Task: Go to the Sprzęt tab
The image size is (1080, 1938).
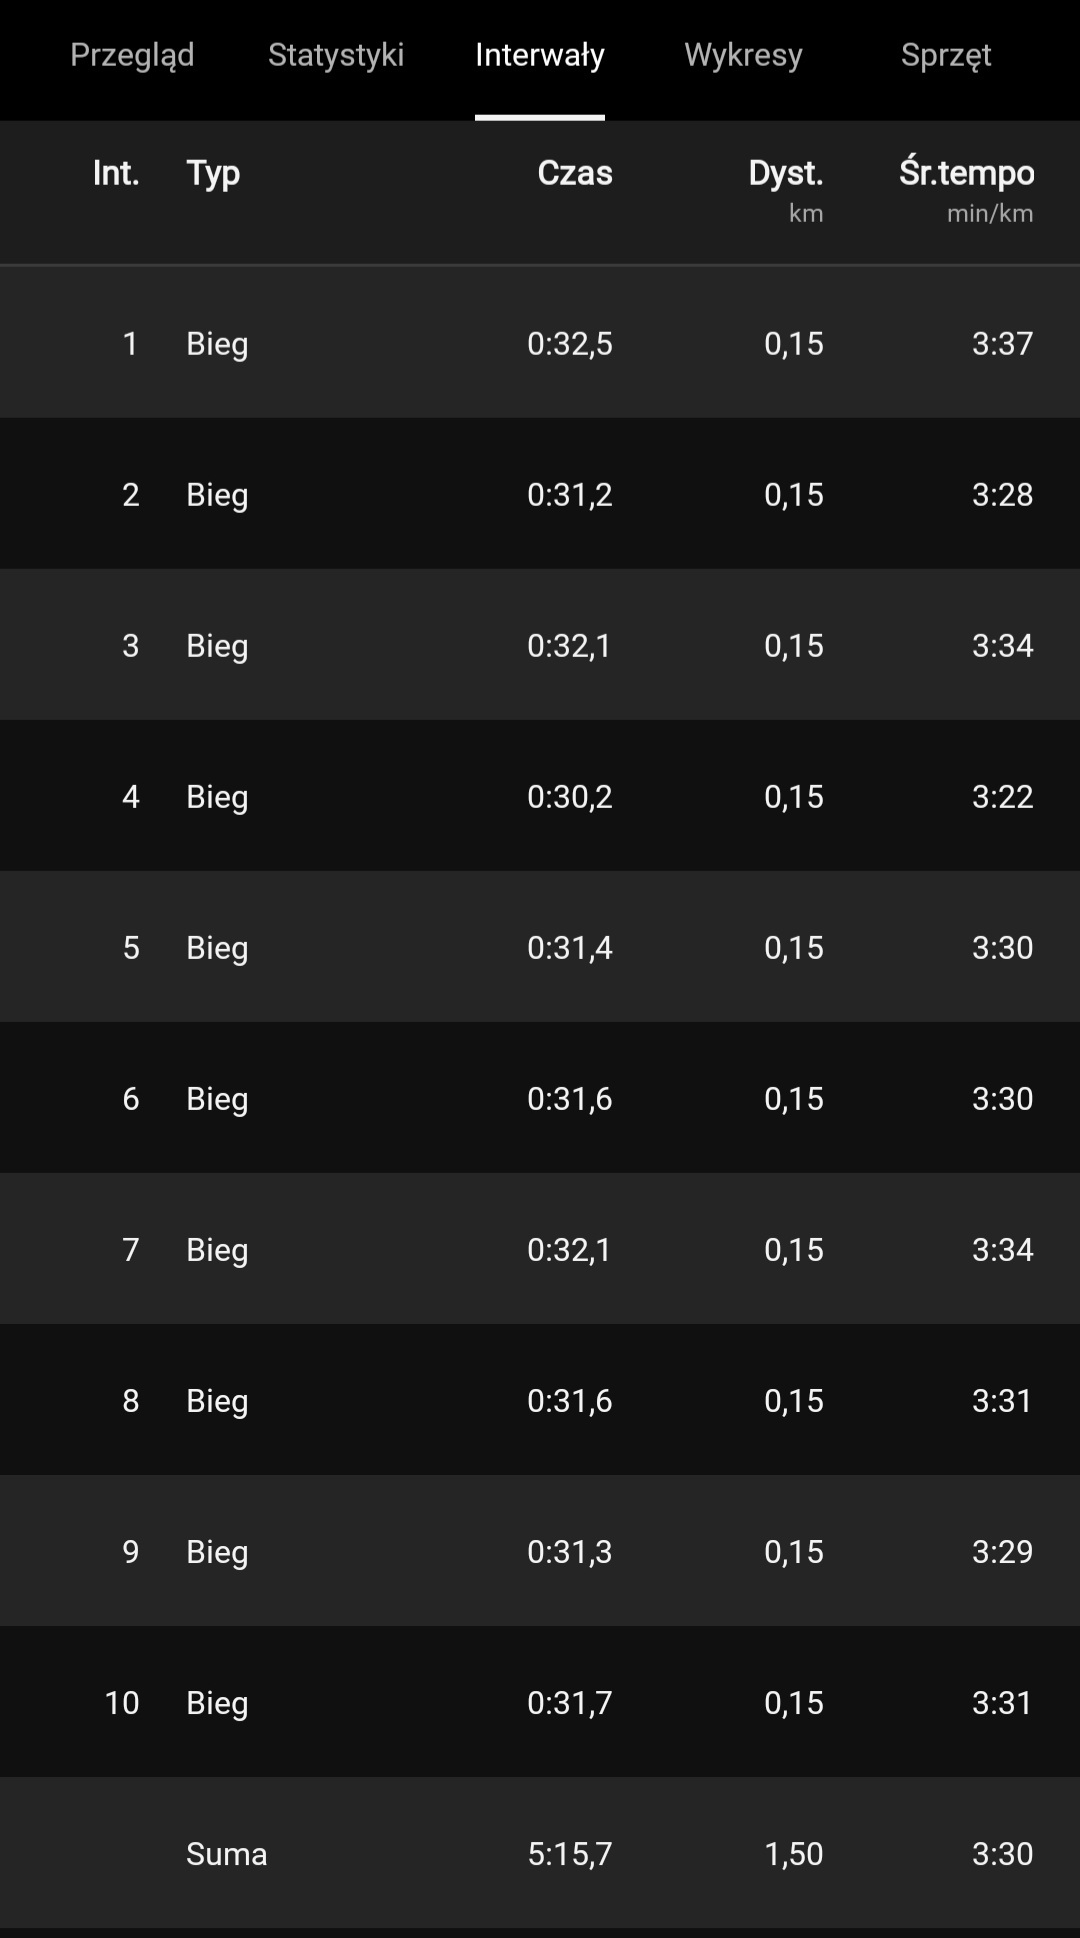Action: click(946, 55)
